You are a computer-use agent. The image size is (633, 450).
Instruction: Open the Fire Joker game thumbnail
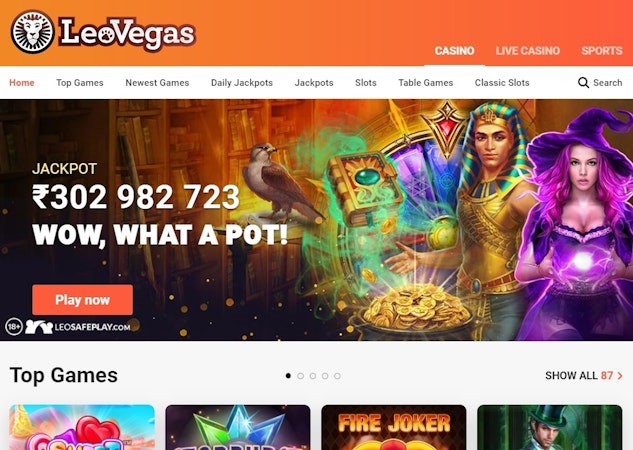(394, 427)
